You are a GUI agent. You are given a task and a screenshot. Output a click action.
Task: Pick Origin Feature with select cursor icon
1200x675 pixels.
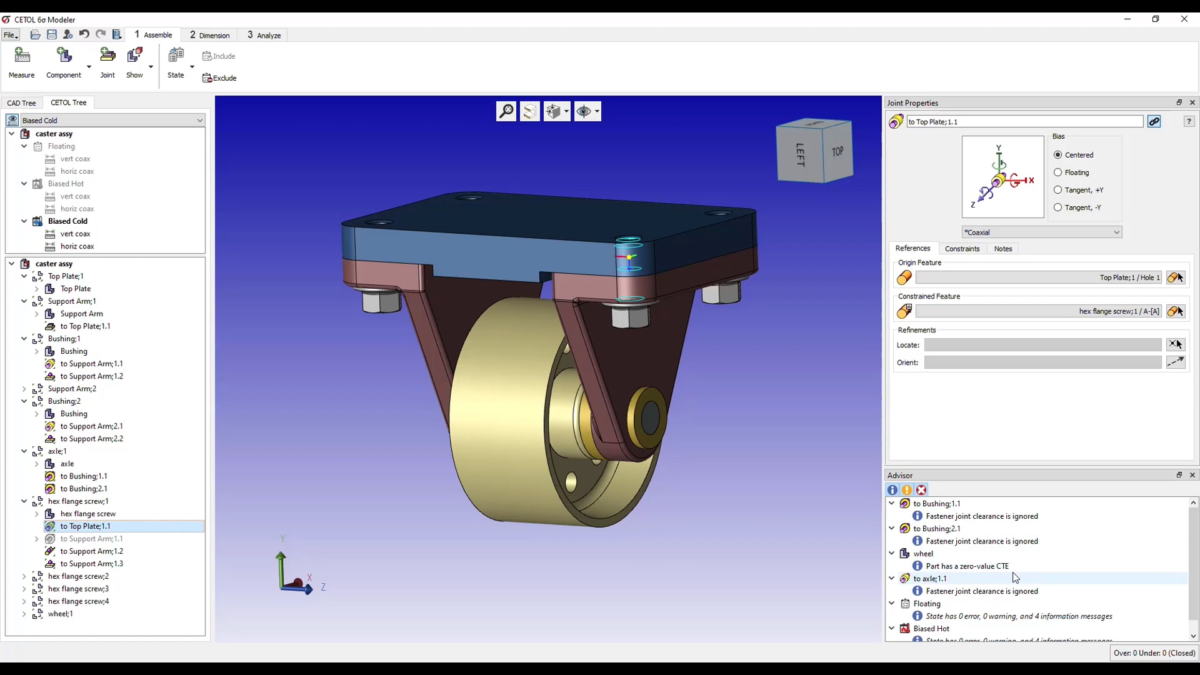(1175, 278)
